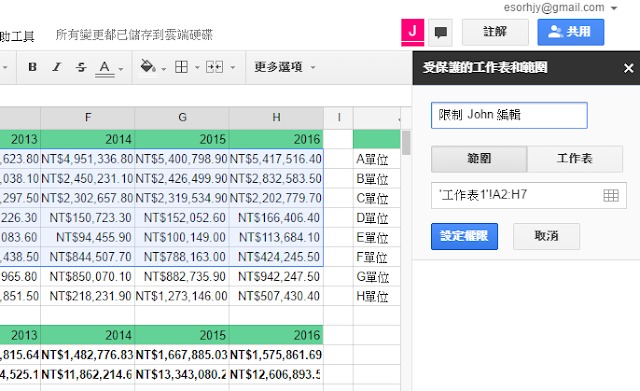This screenshot has height=391, width=640.
Task: Select cell NT$150,723.30
Action: click(88, 218)
